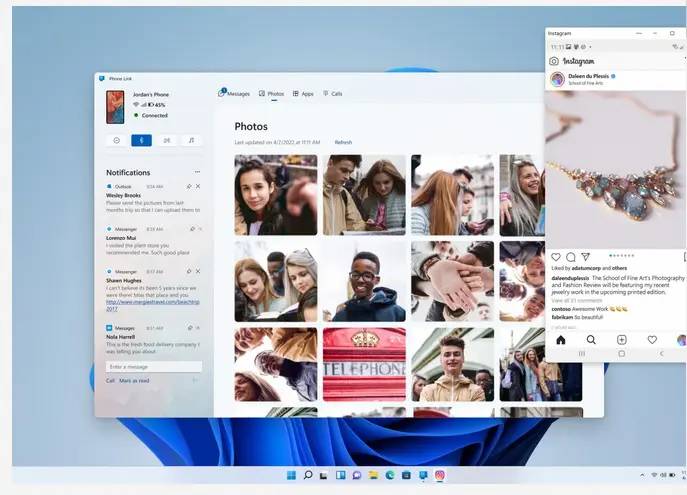687x495 pixels.
Task: Switch to the Messages tab
Action: [235, 93]
